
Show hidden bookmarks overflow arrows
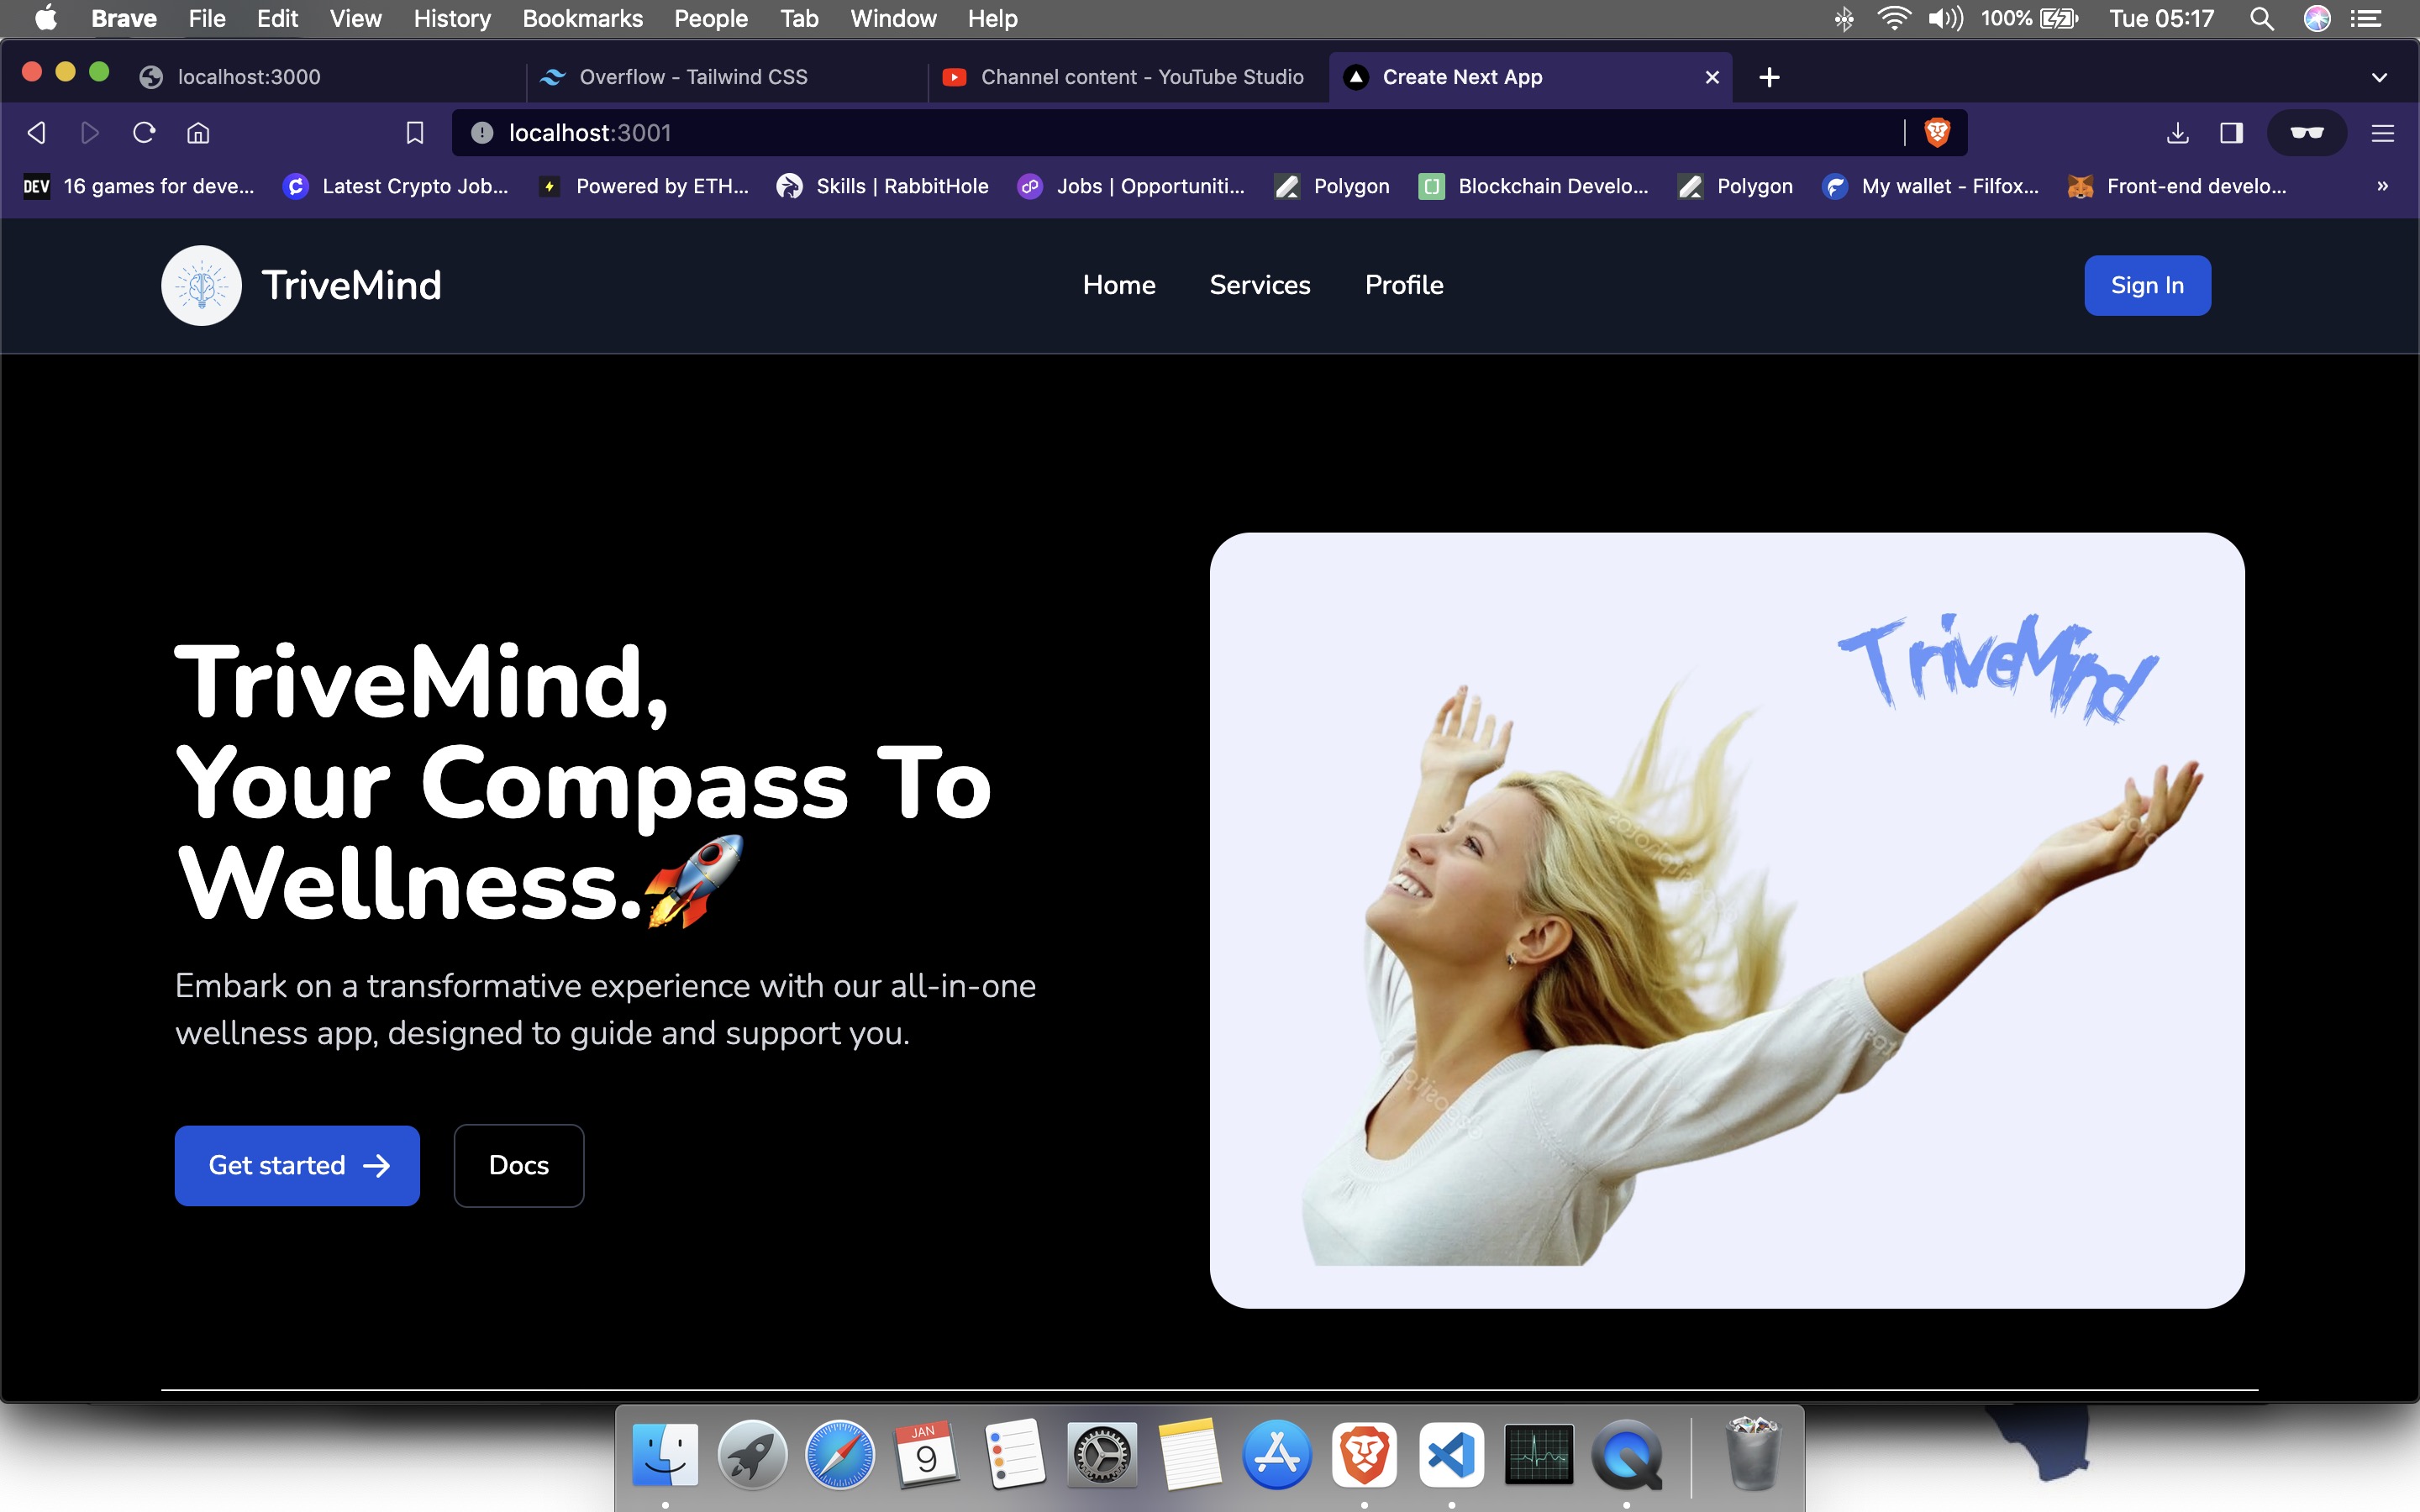[2382, 186]
